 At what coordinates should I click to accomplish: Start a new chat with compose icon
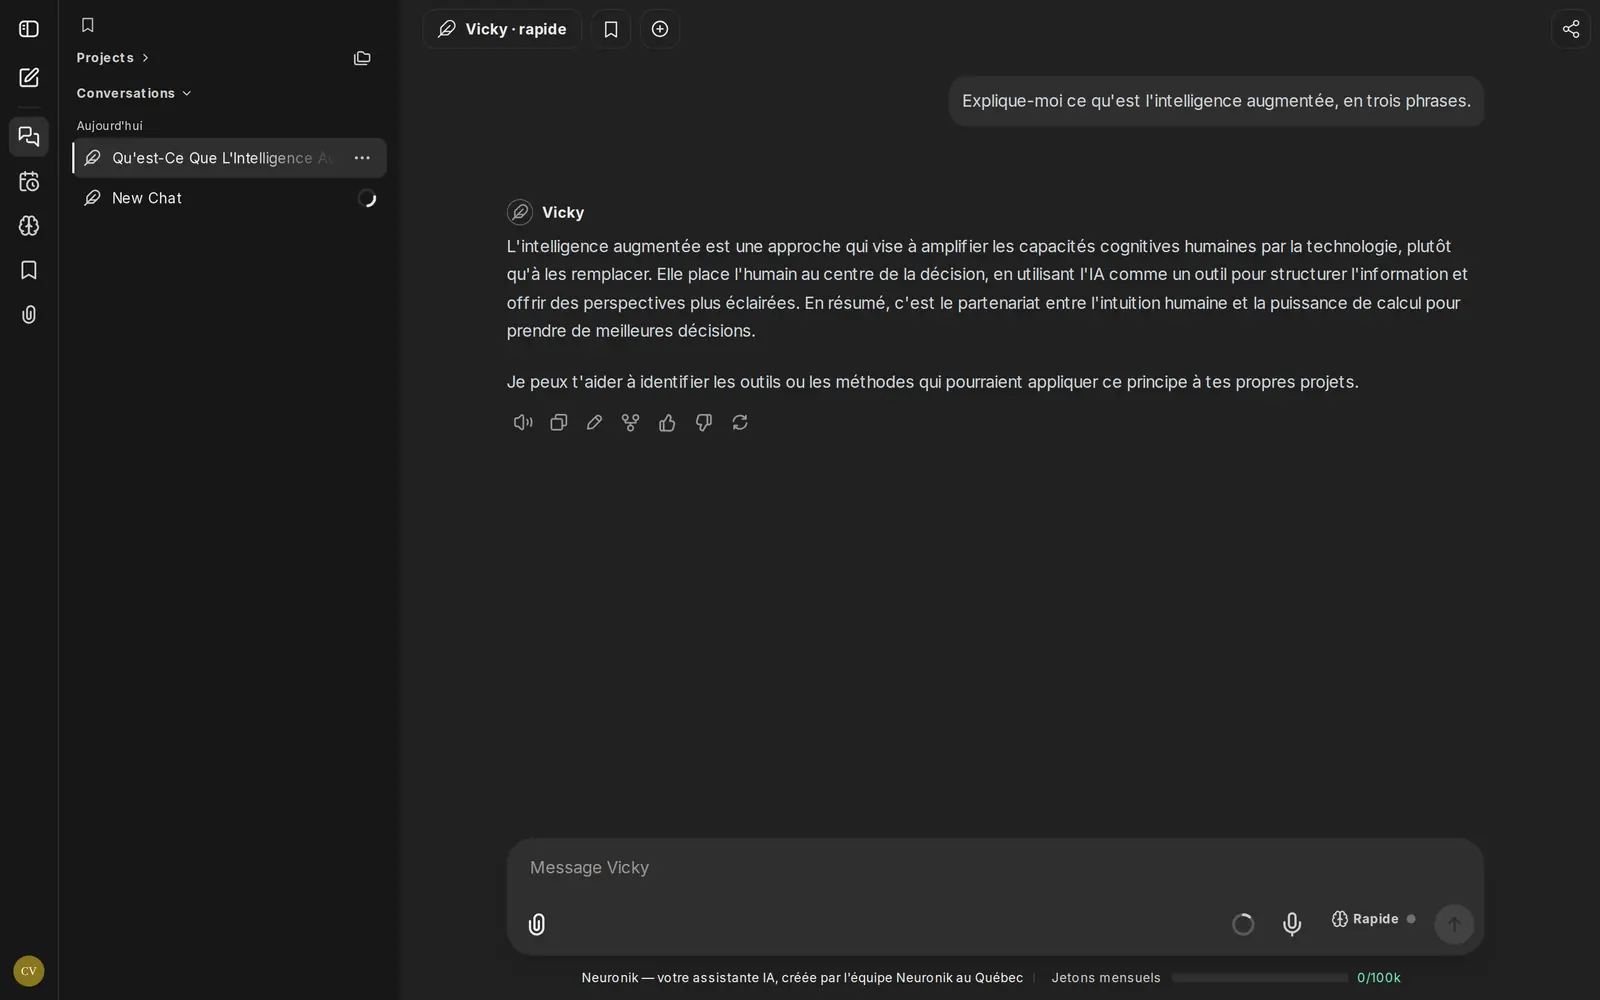click(29, 78)
